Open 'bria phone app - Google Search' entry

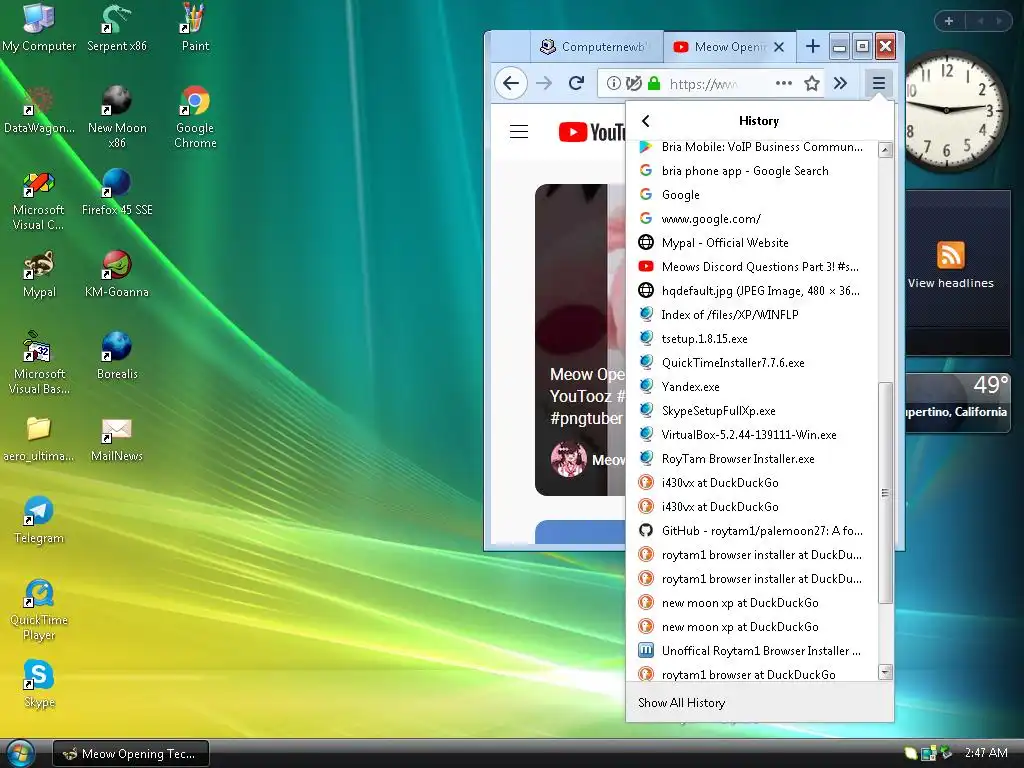point(753,170)
